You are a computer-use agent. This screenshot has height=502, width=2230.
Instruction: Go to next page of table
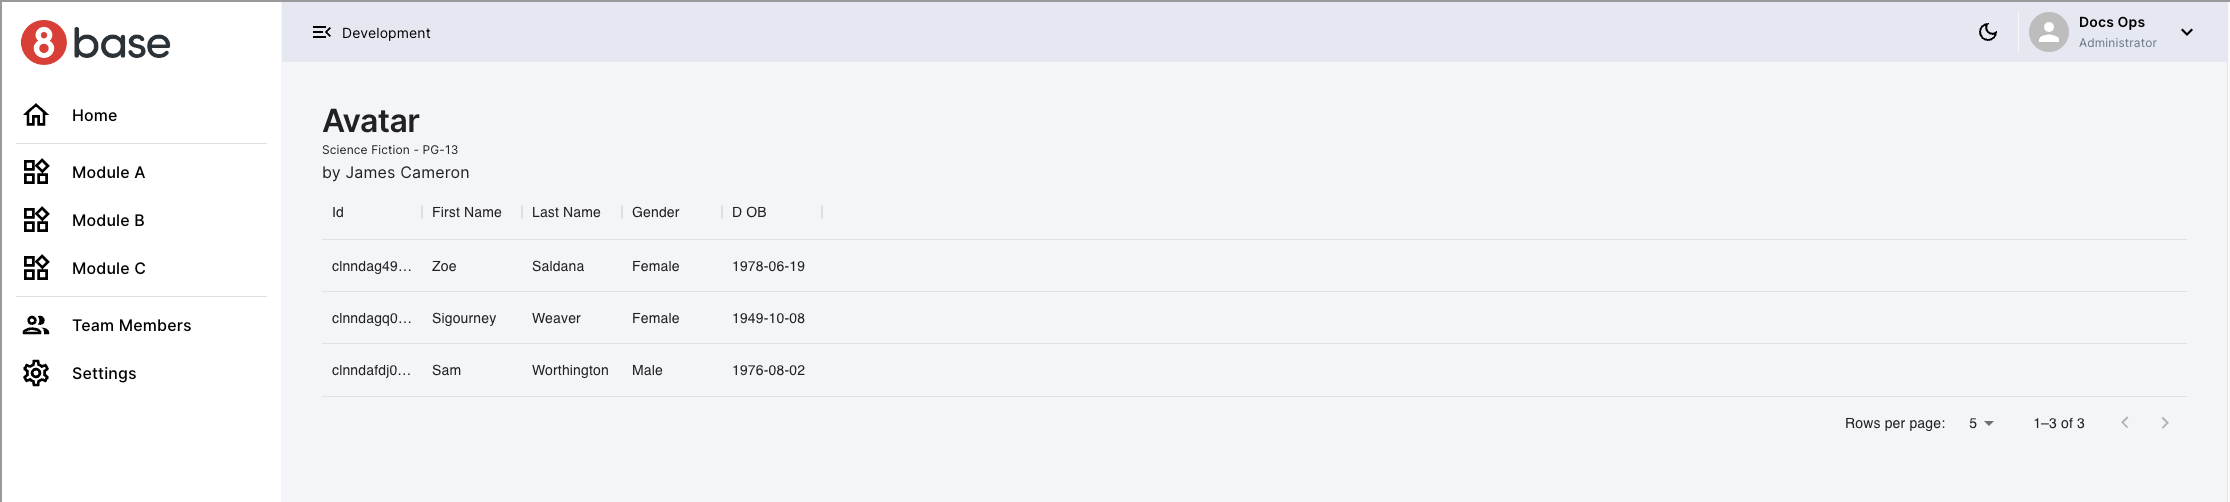click(x=2165, y=423)
